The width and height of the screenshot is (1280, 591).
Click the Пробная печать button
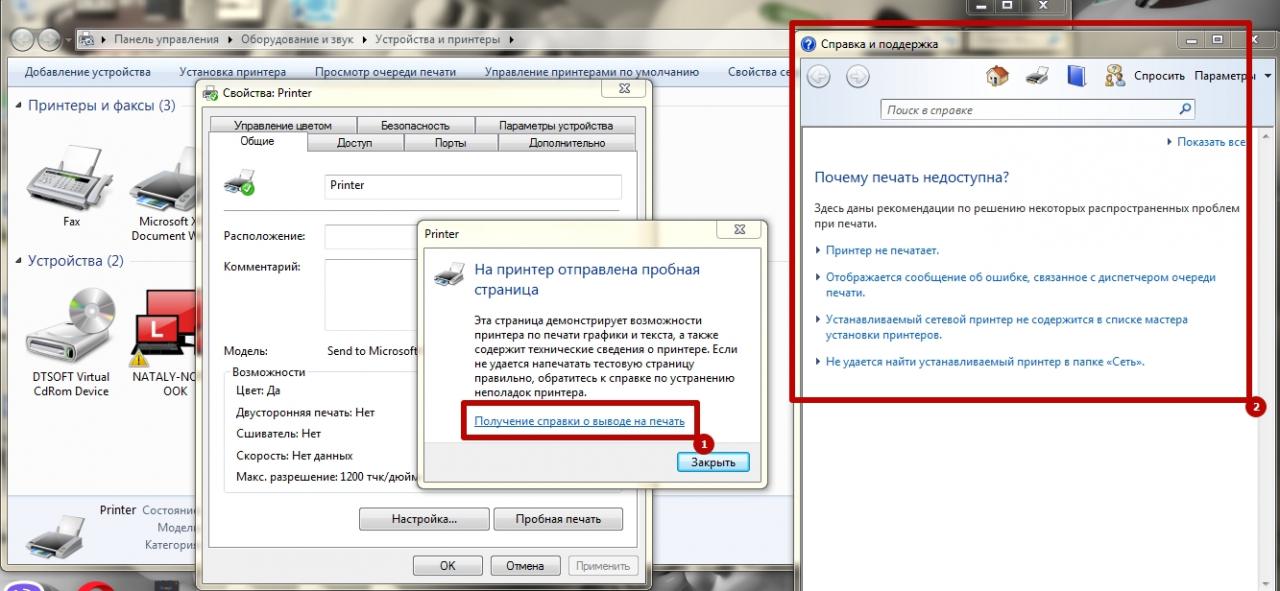[558, 519]
